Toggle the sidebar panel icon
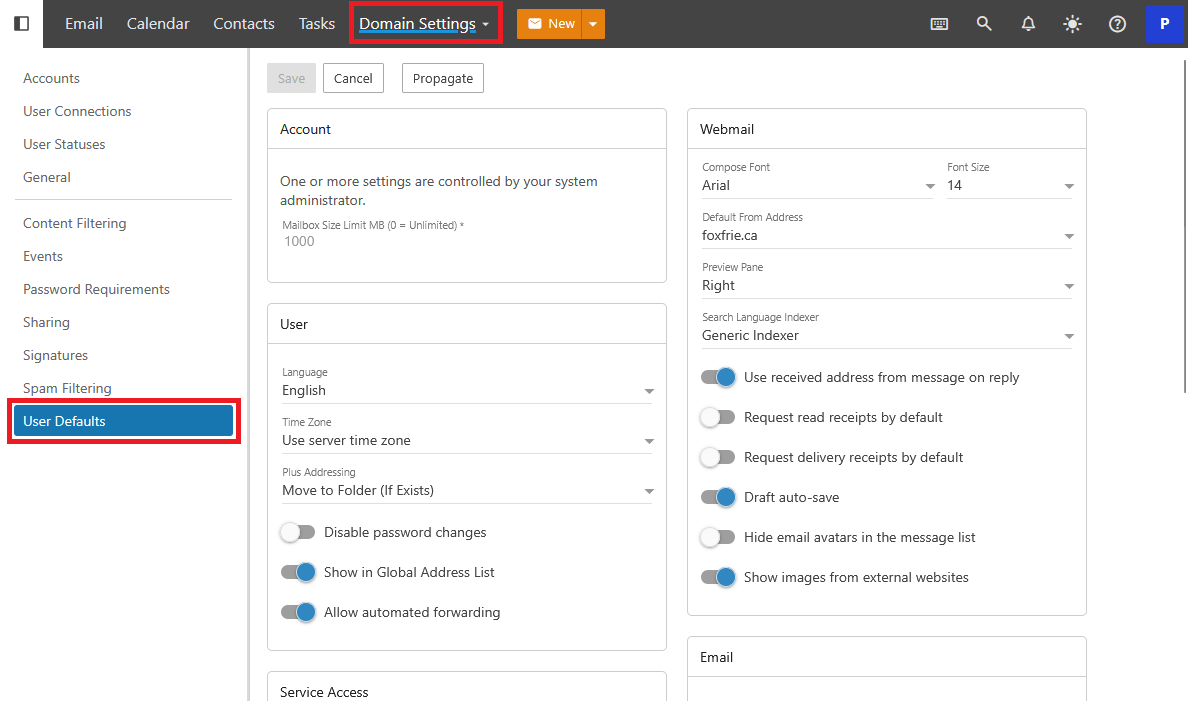The height and width of the screenshot is (701, 1188). (21, 23)
